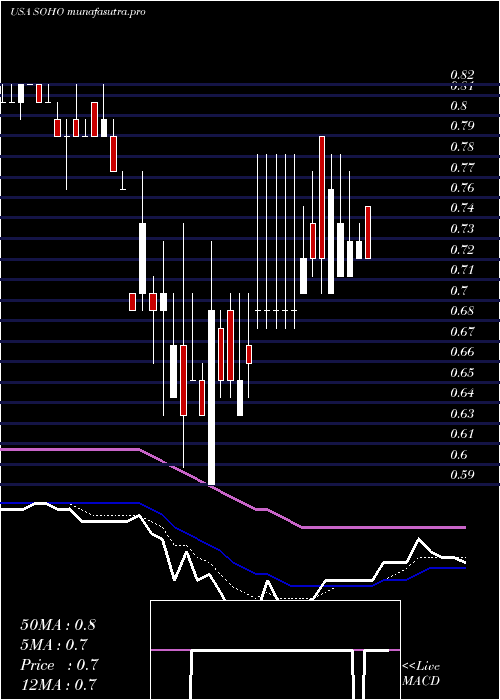Click the 'USA SOHO munafasutra.pro' chart title
500x700 pixels.
pos(77,12)
